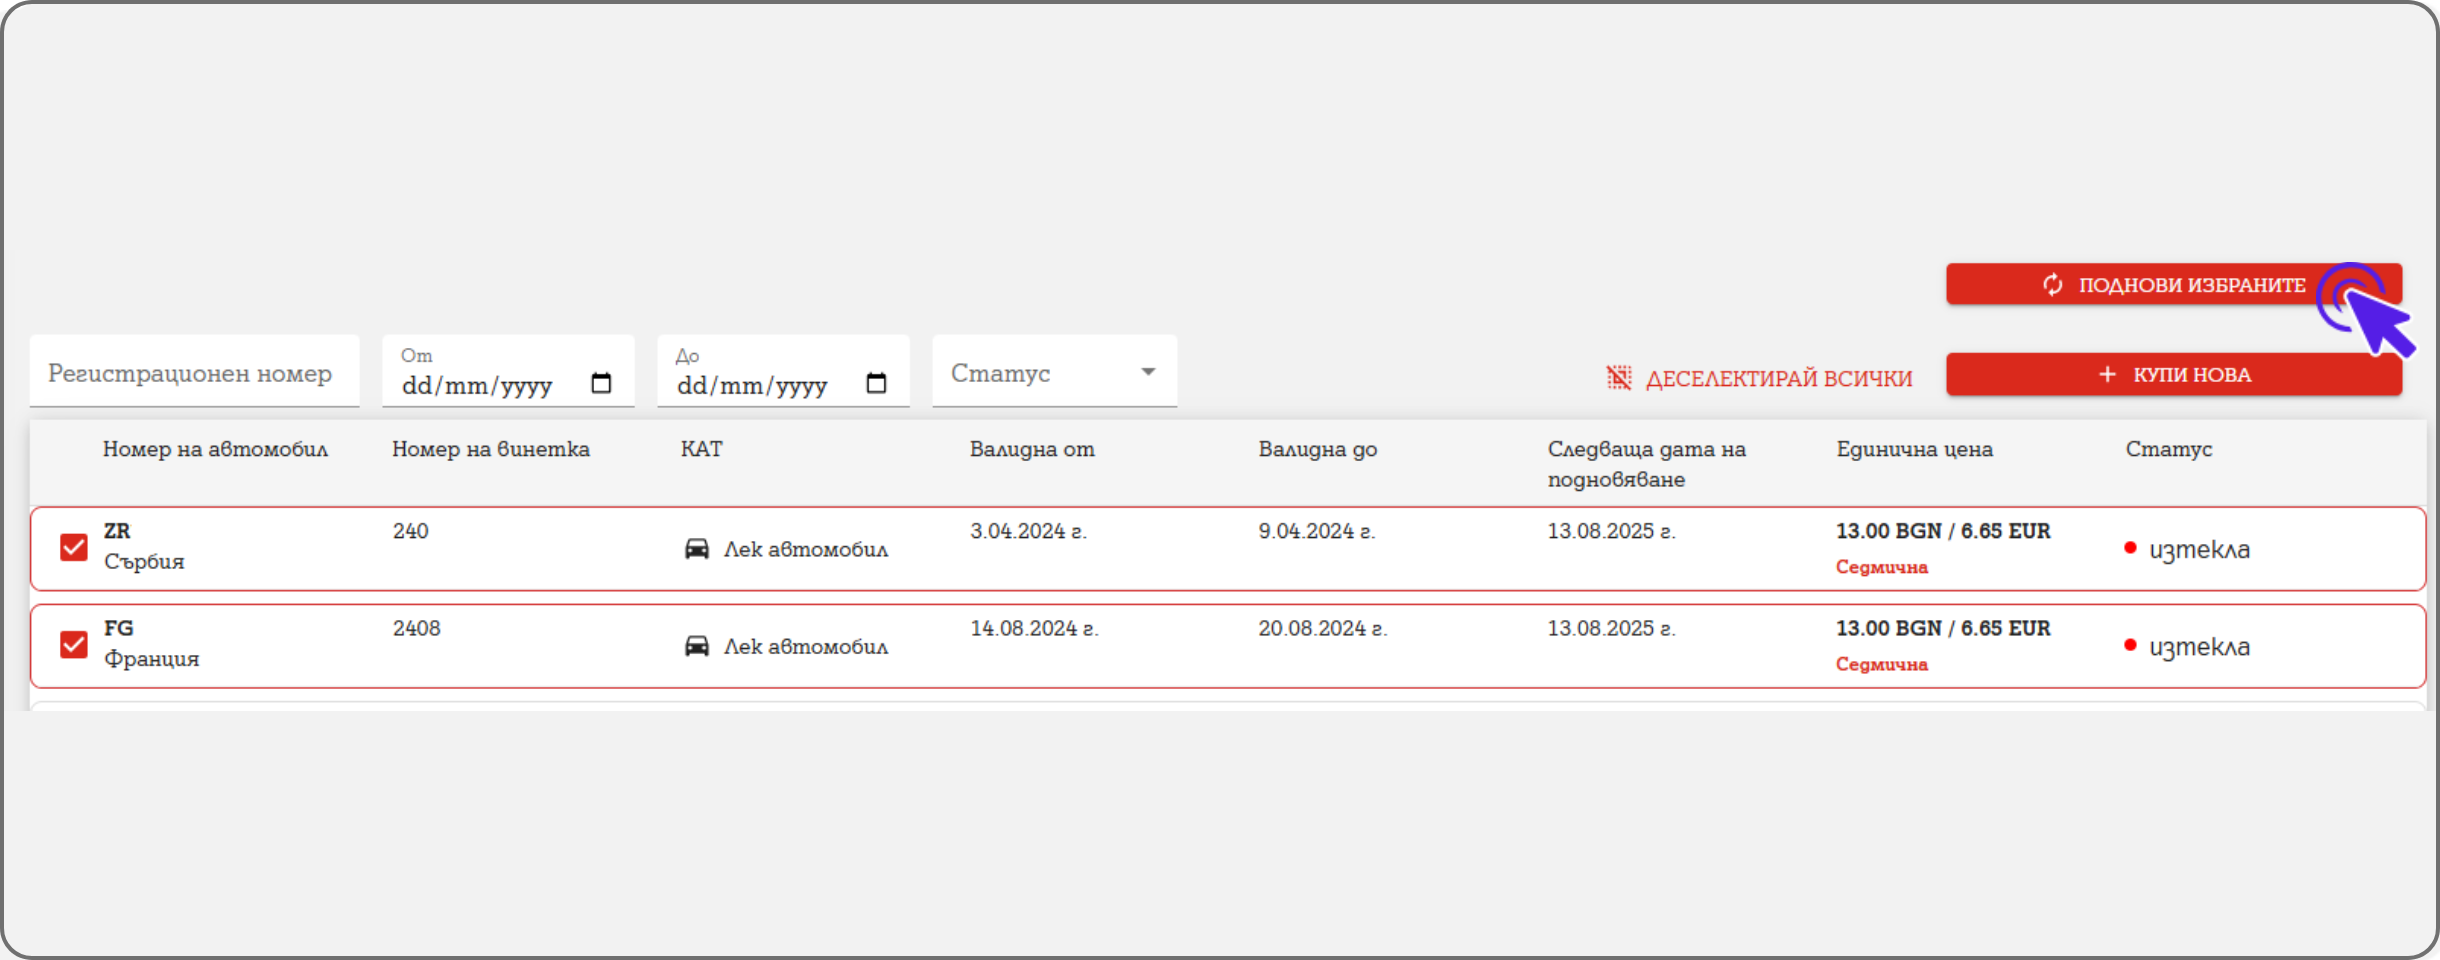Viewport: 2440px width, 960px height.
Task: Uncheck the FG Франция vignette checkbox
Action: point(74,644)
